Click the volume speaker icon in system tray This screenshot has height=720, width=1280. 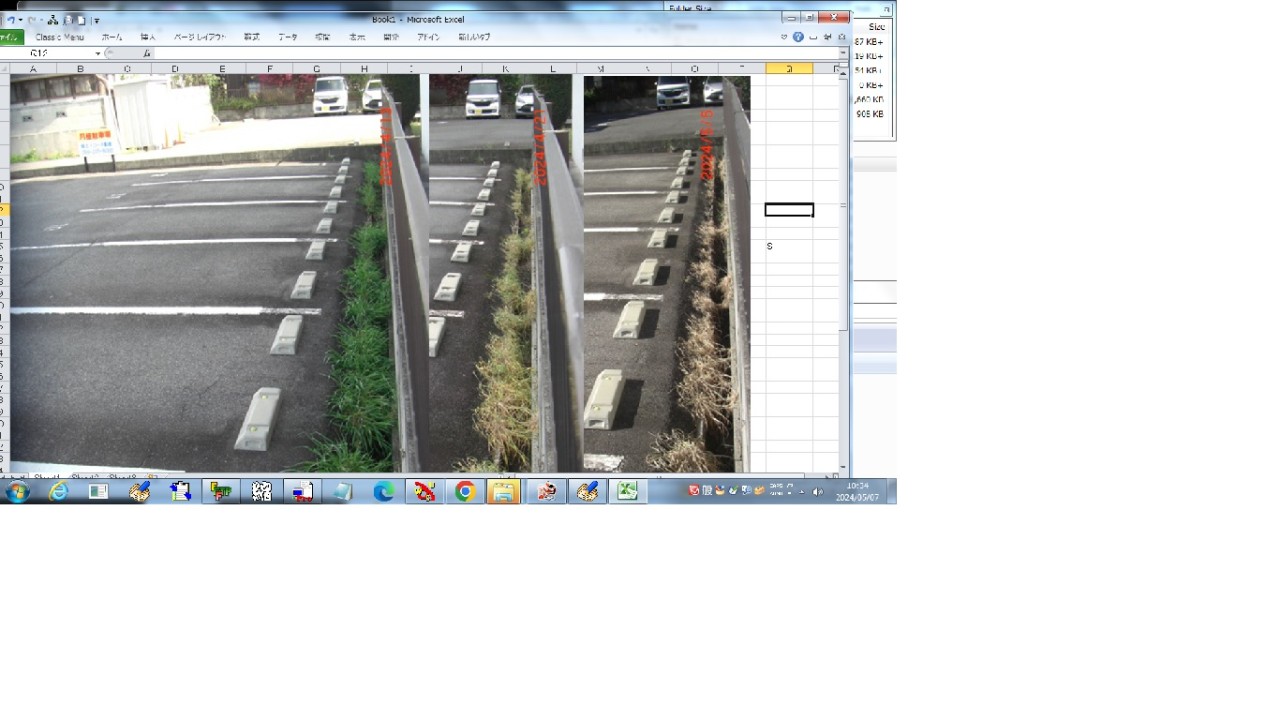tap(817, 491)
